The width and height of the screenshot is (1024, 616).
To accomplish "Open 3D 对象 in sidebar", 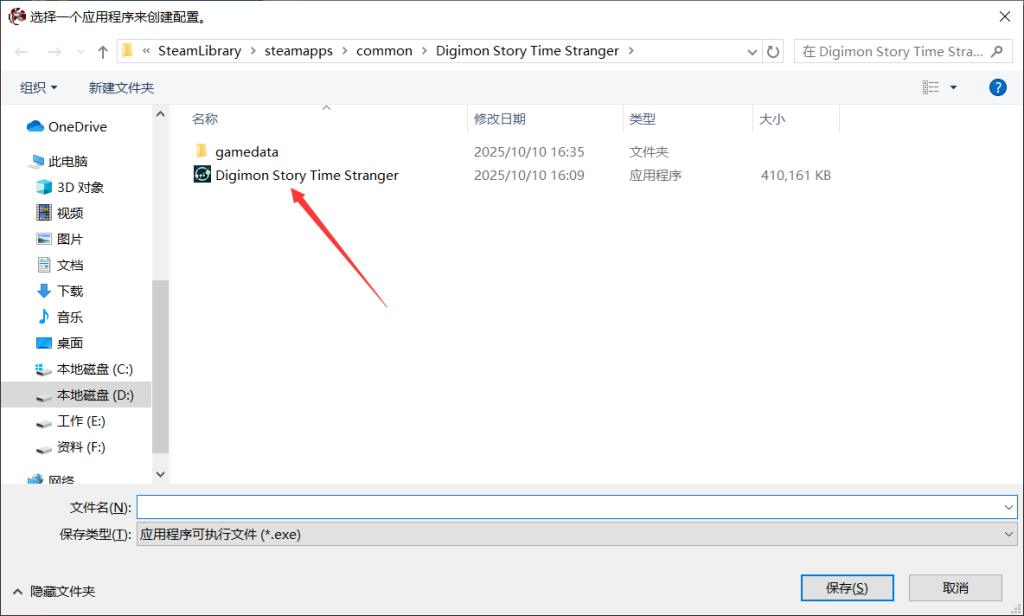I will 80,187.
